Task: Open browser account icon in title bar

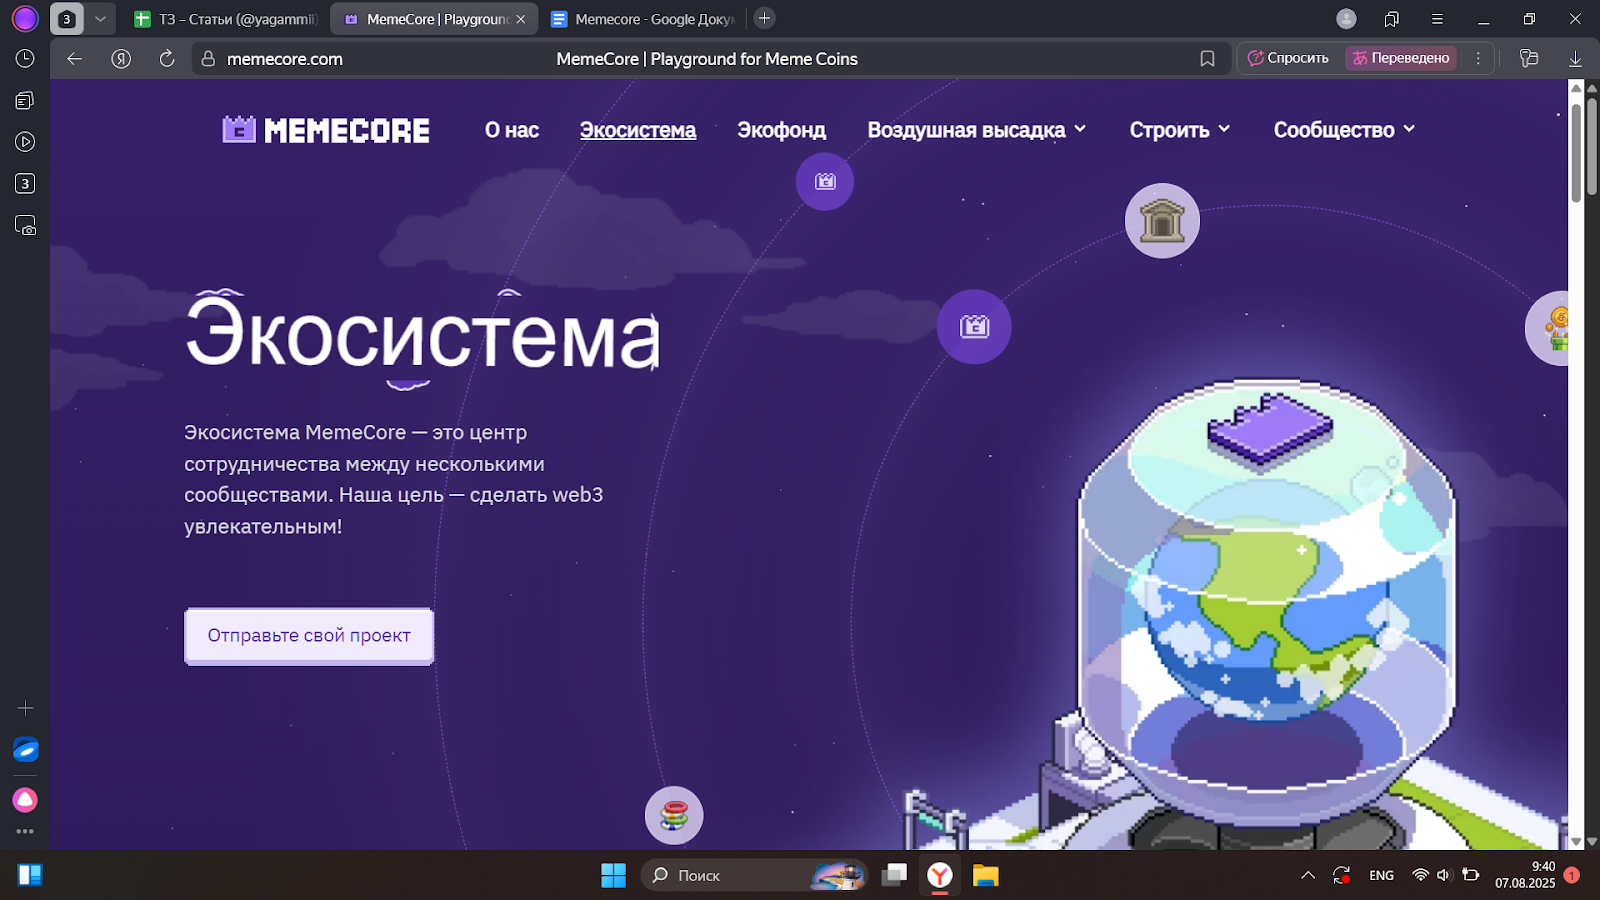Action: [x=1347, y=18]
